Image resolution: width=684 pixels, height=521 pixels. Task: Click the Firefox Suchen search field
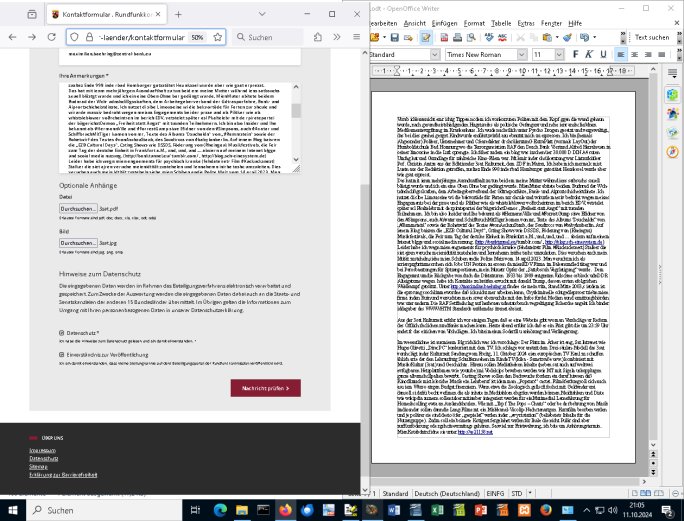(268, 37)
